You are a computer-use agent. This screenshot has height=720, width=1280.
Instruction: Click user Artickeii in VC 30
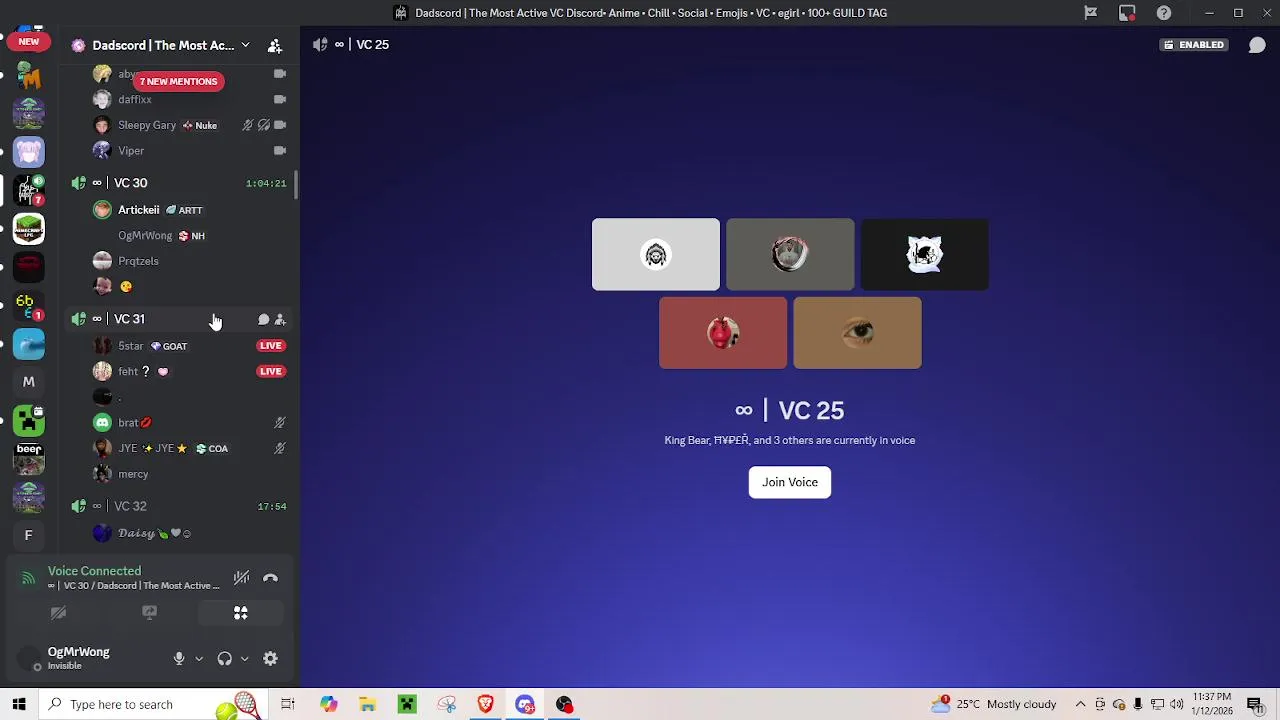coord(148,210)
